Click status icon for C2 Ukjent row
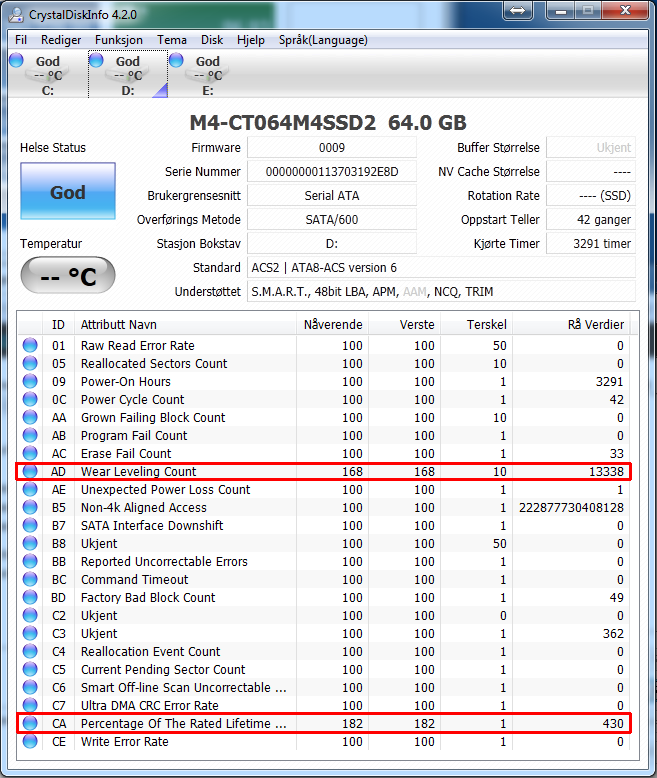Viewport: 657px width, 778px height. (30, 615)
